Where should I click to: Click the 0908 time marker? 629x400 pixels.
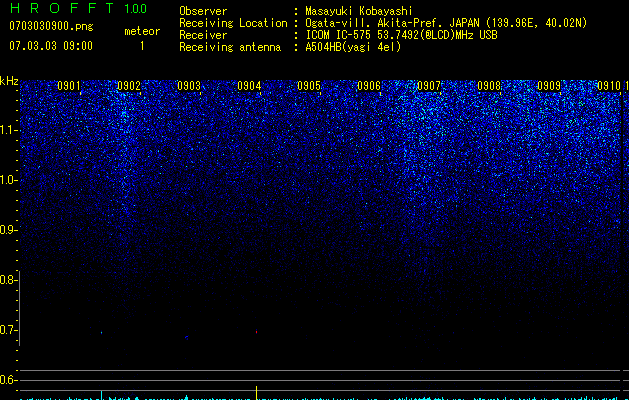point(489,86)
